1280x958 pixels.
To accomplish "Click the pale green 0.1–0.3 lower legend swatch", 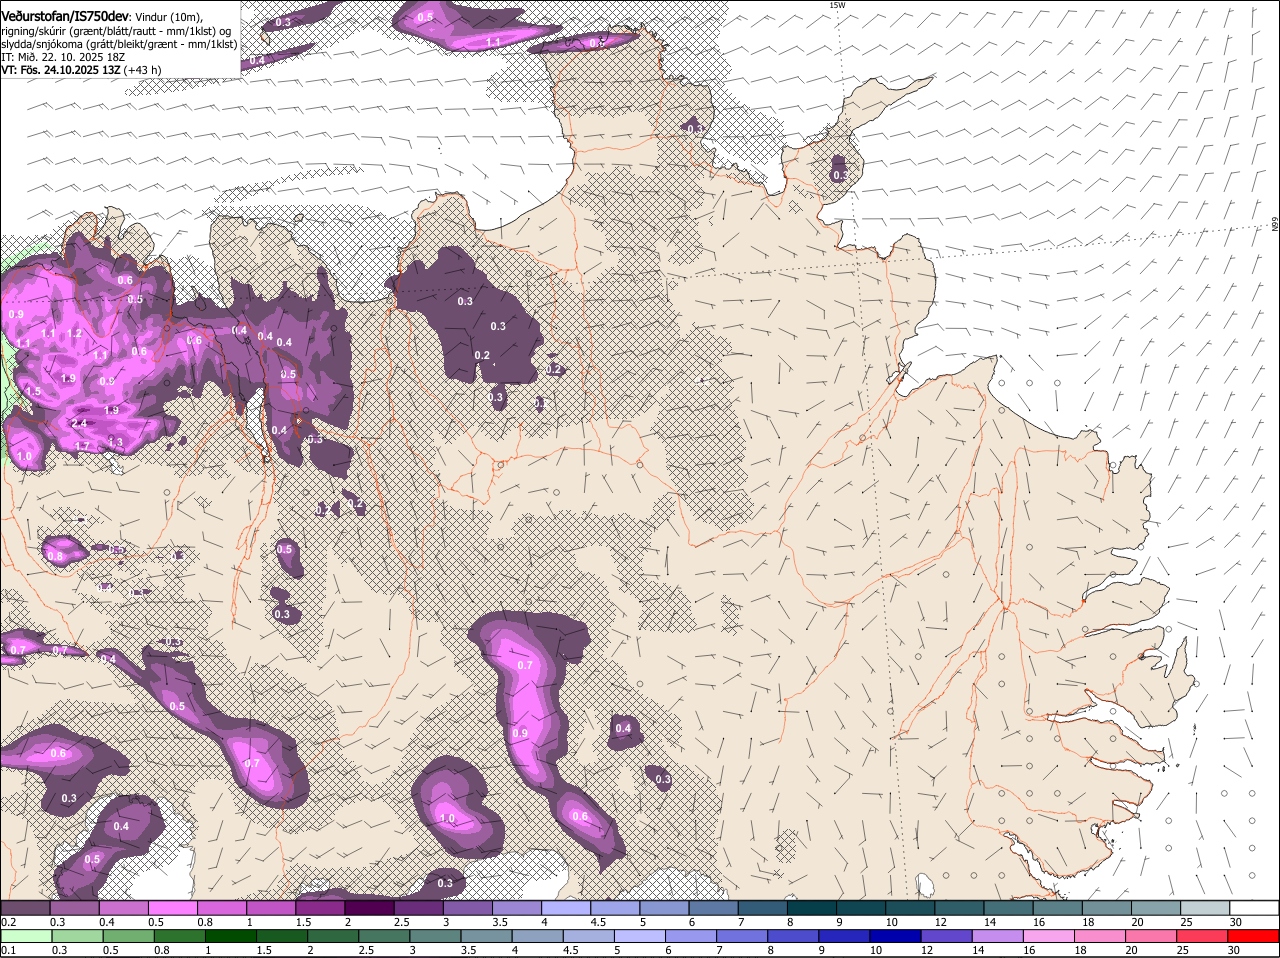I will (26, 936).
